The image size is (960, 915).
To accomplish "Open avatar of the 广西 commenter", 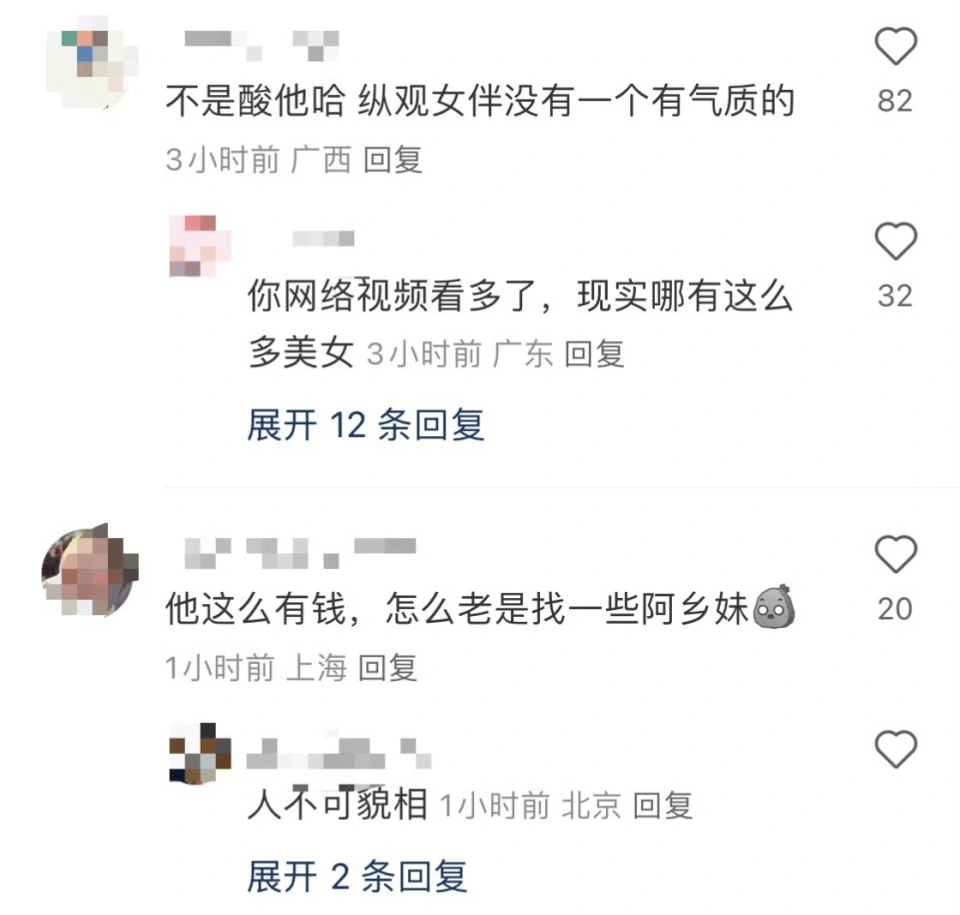I will pos(92,62).
